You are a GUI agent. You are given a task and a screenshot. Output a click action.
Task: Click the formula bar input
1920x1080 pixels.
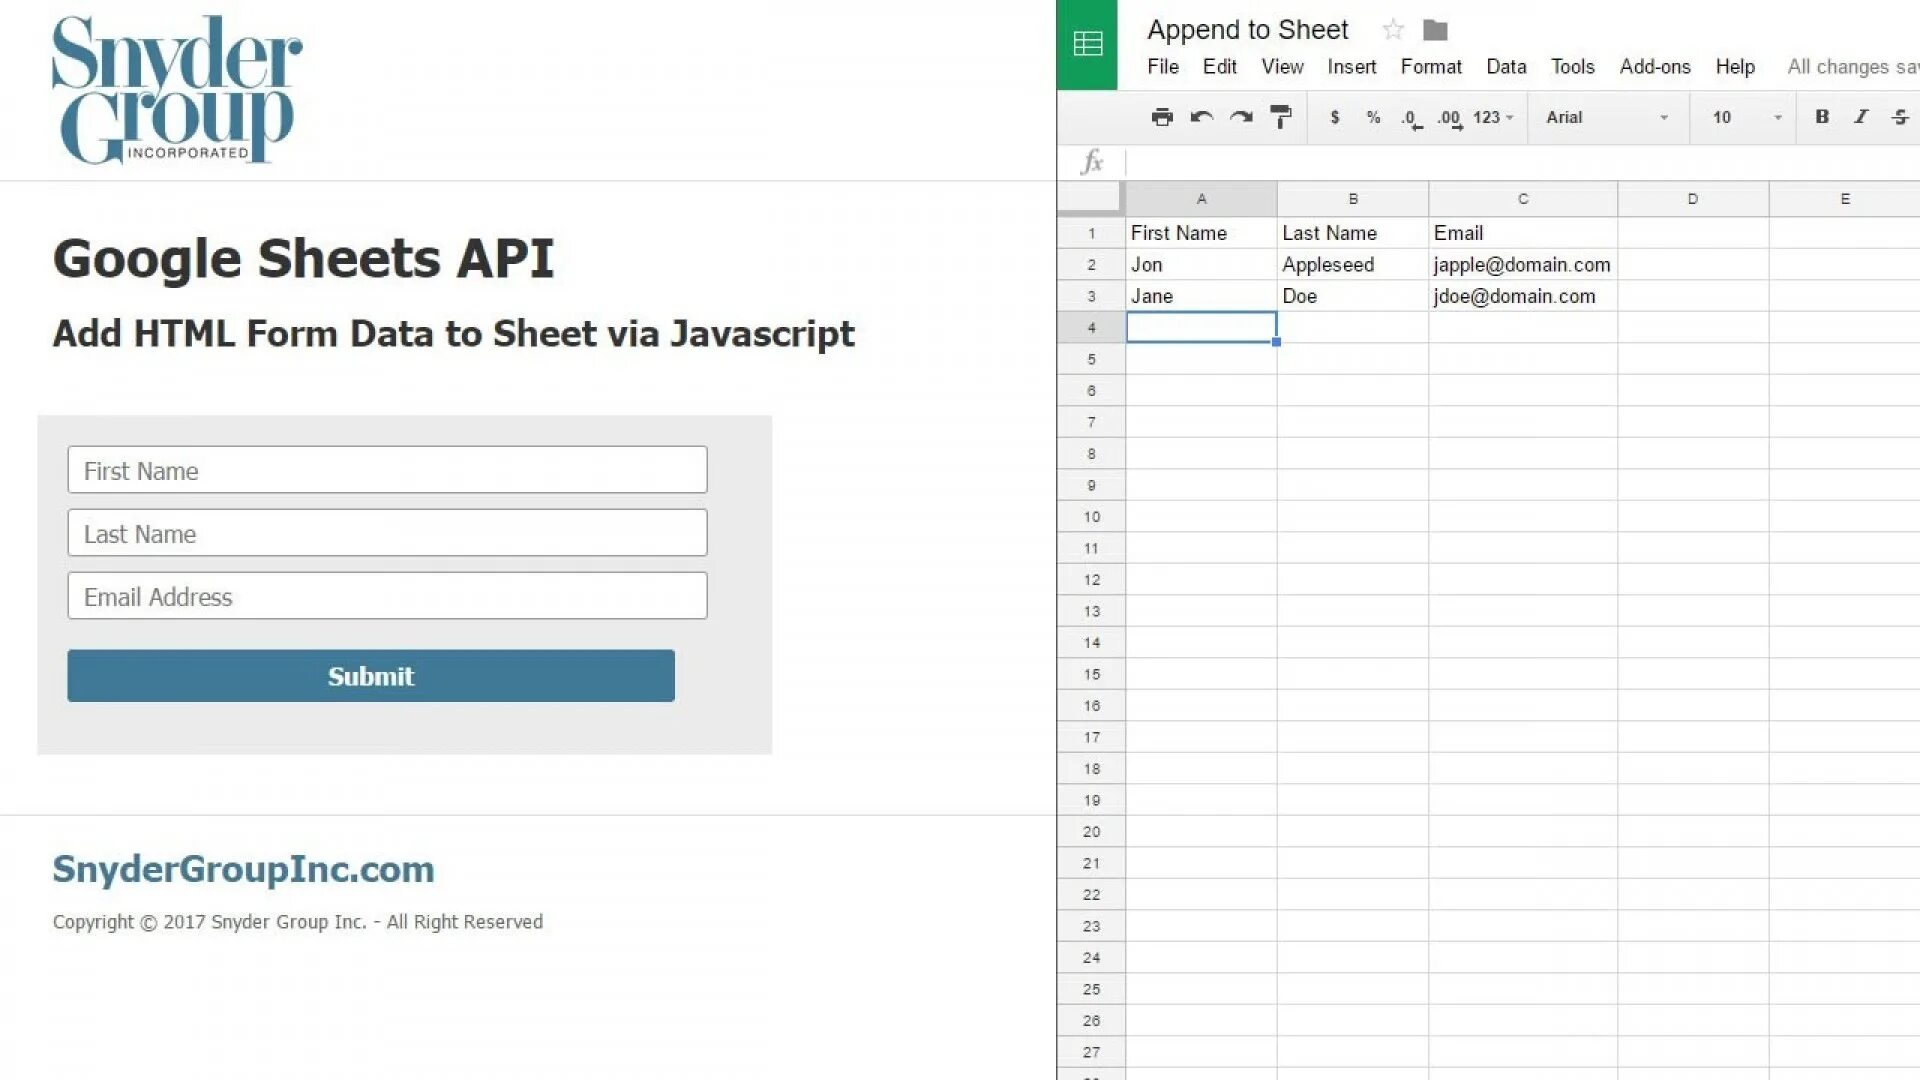1522,162
